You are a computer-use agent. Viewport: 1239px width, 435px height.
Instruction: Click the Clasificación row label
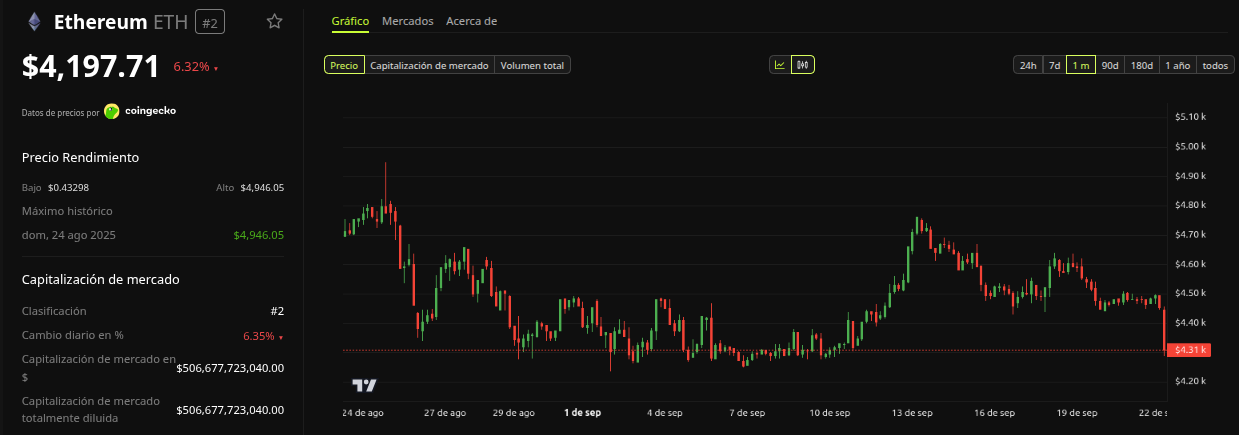(x=54, y=311)
